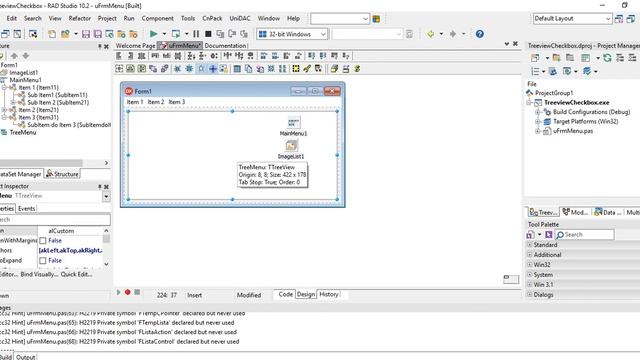
Task: Click the Quick Edit link
Action: (x=76, y=274)
